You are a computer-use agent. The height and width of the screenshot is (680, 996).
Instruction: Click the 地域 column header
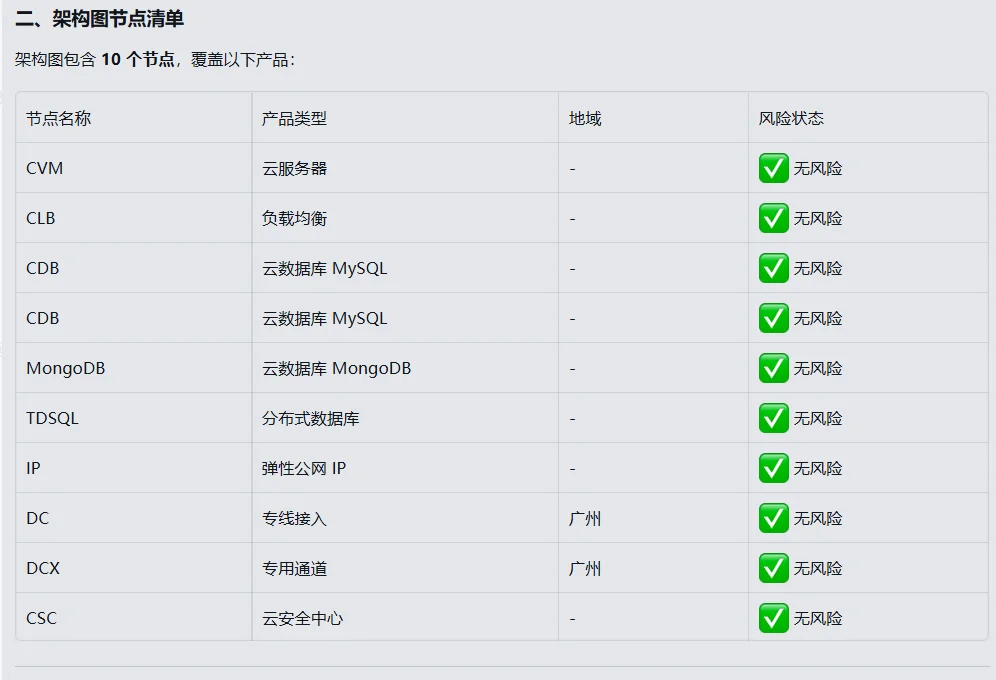(585, 118)
